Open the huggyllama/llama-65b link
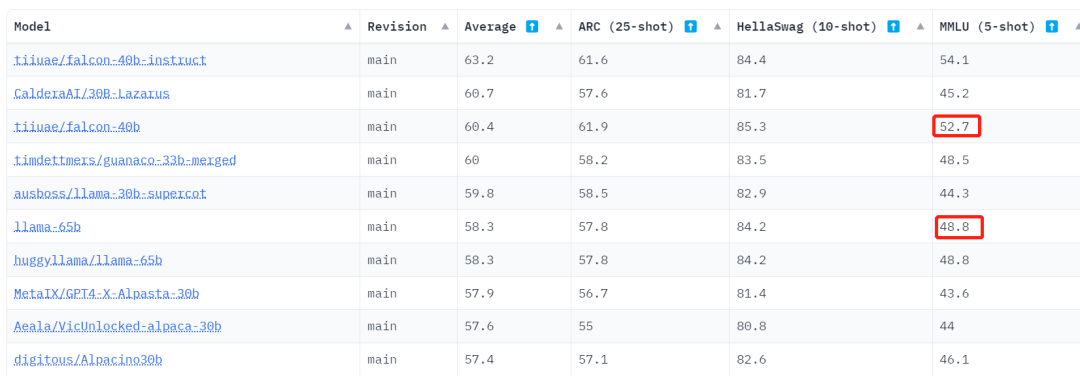This screenshot has height=376, width=1080. (x=88, y=260)
